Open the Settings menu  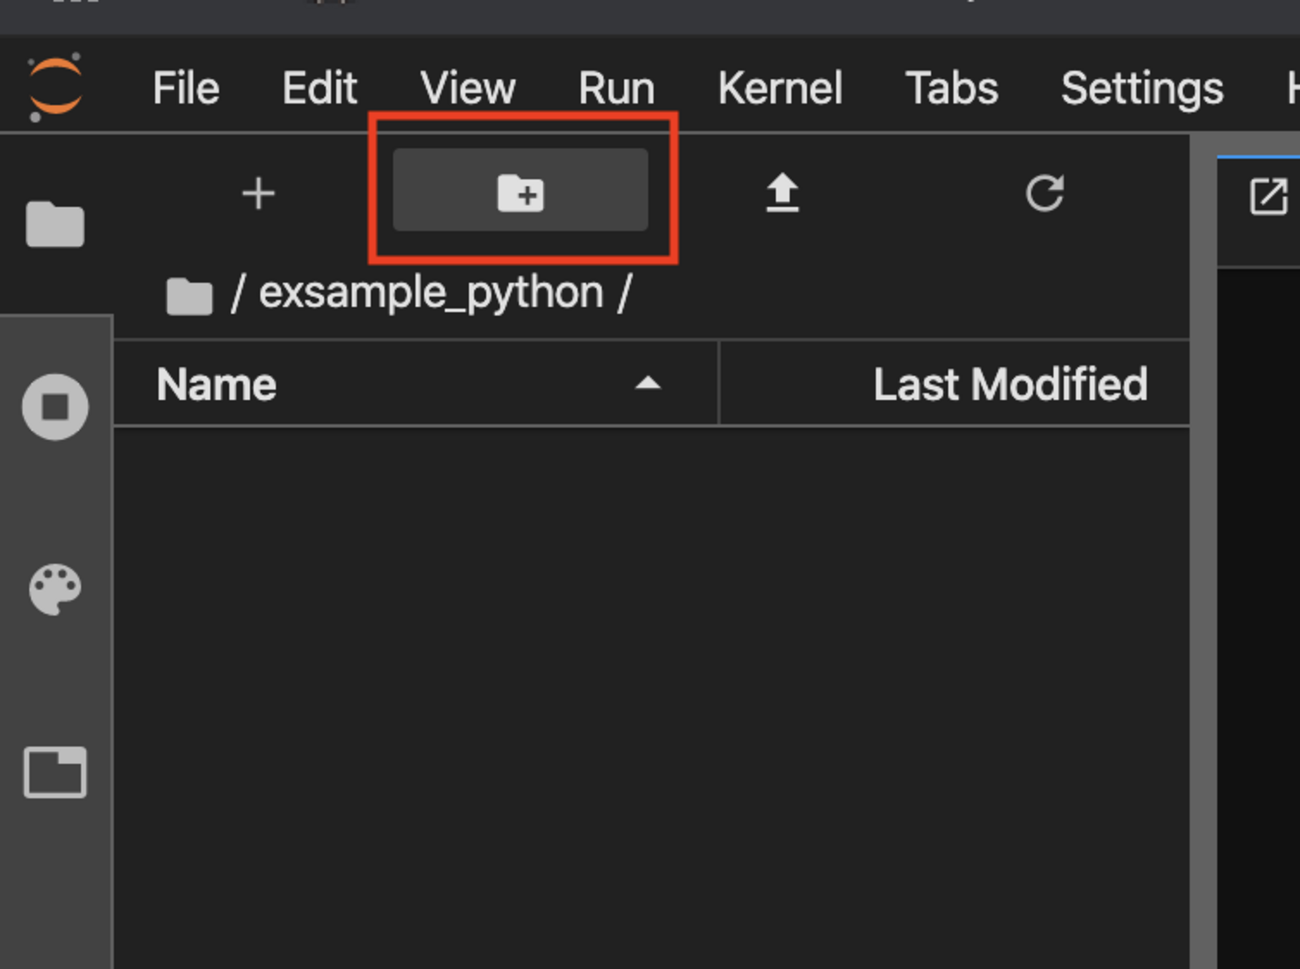click(x=1141, y=89)
